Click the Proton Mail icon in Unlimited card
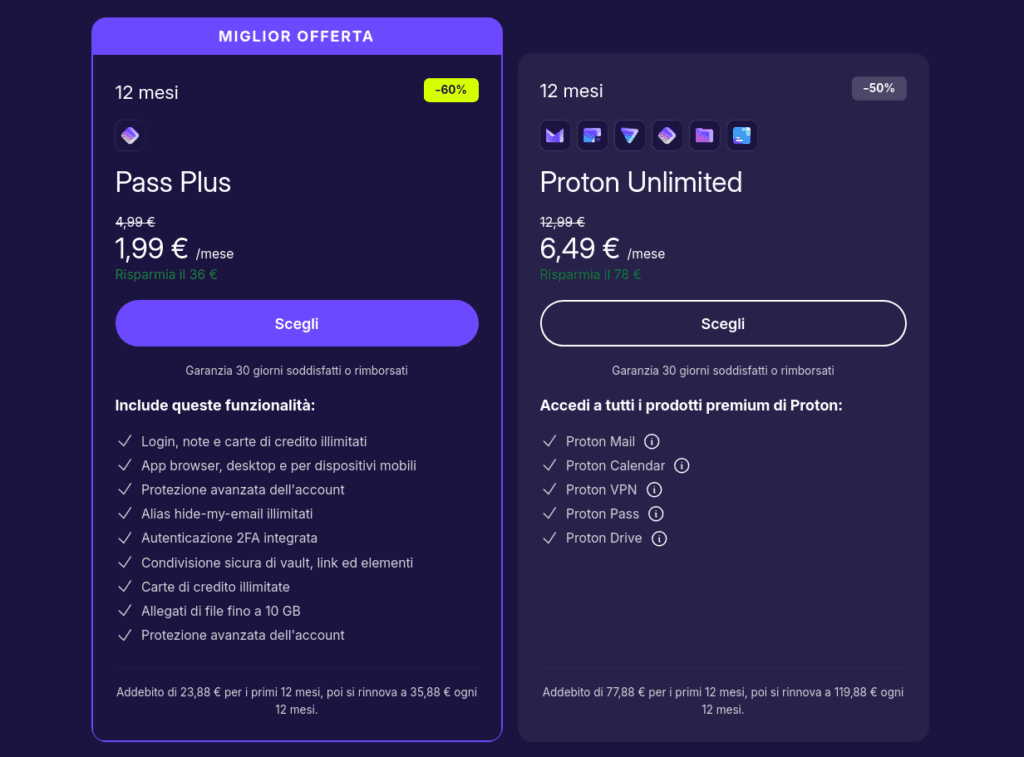The image size is (1024, 757). [x=555, y=135]
